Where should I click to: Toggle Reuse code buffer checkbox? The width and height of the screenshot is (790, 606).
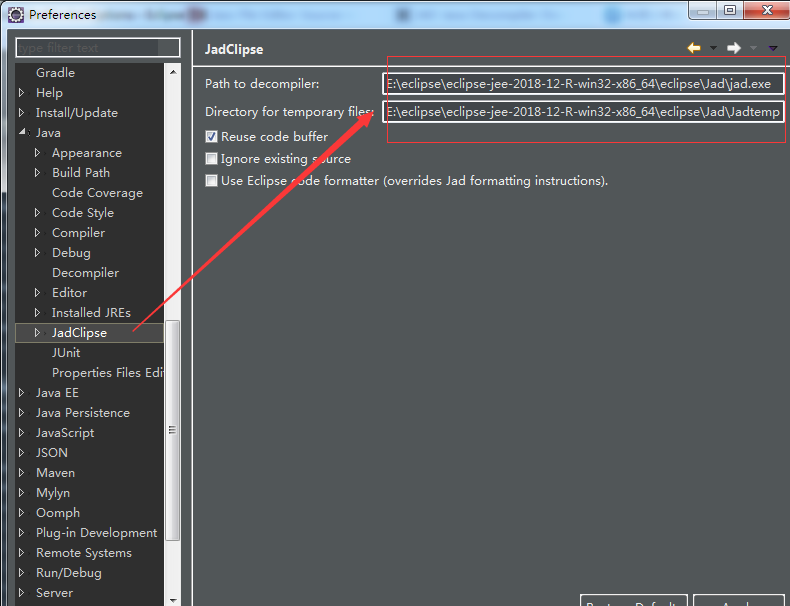coord(212,137)
